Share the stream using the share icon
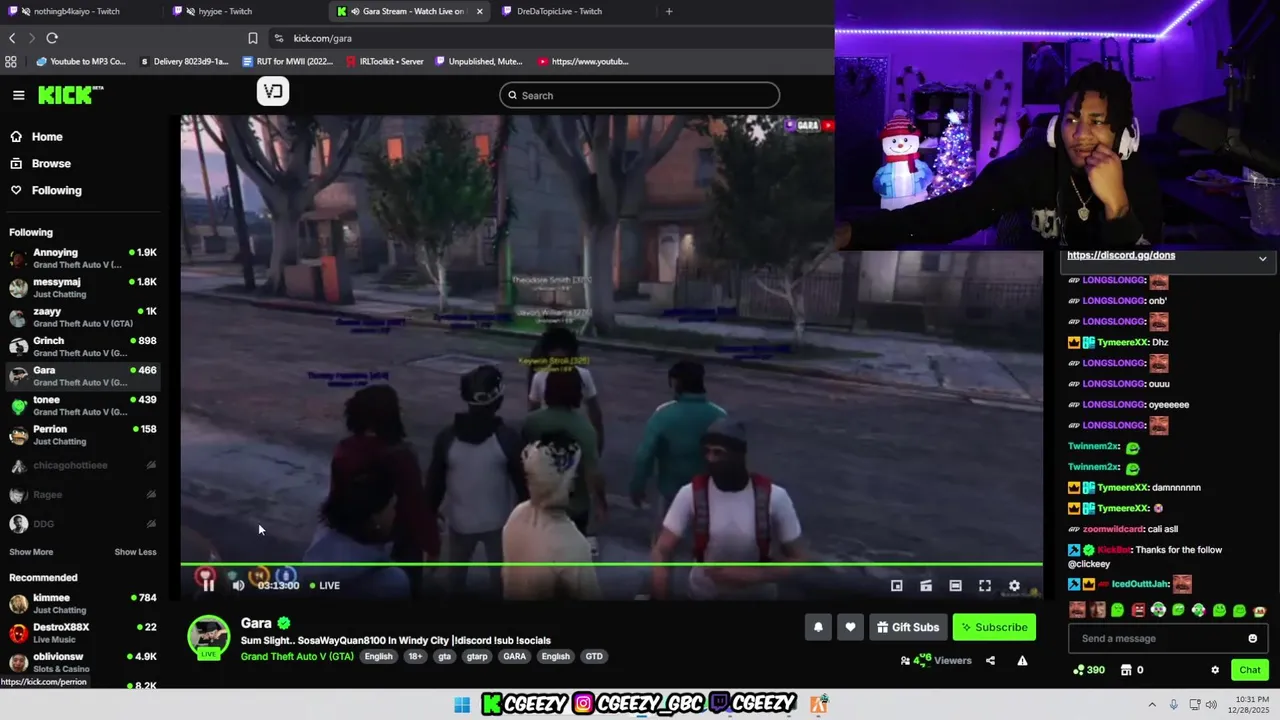This screenshot has width=1280, height=720. 990,660
